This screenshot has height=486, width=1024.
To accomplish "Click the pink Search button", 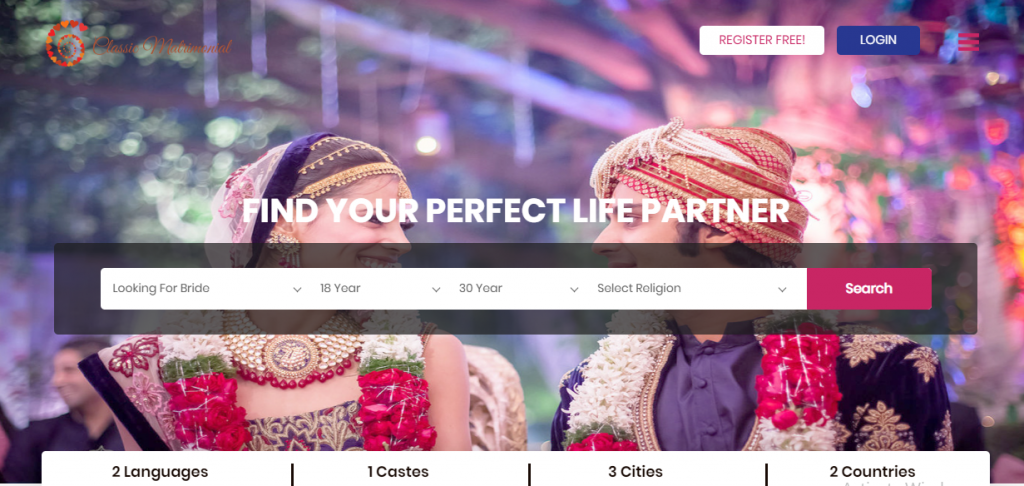I will (x=869, y=288).
